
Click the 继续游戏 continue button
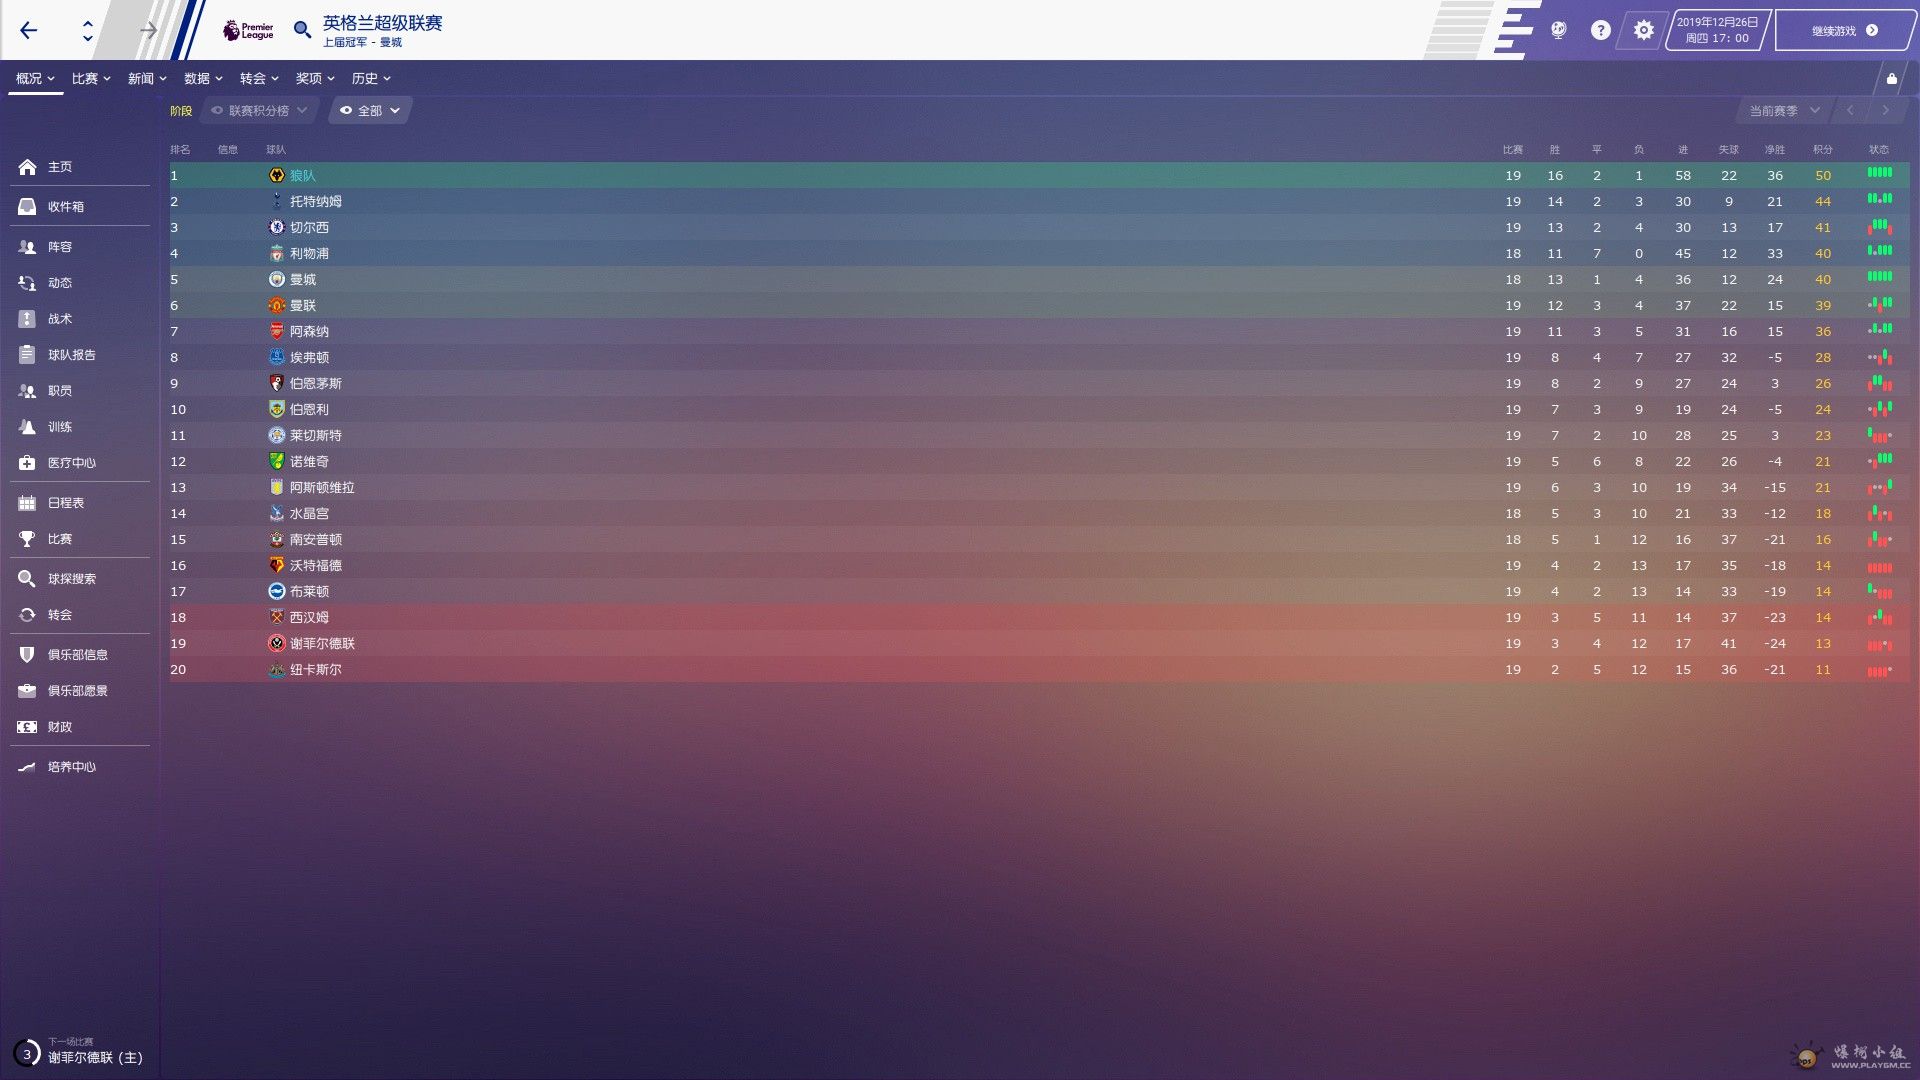(1843, 31)
